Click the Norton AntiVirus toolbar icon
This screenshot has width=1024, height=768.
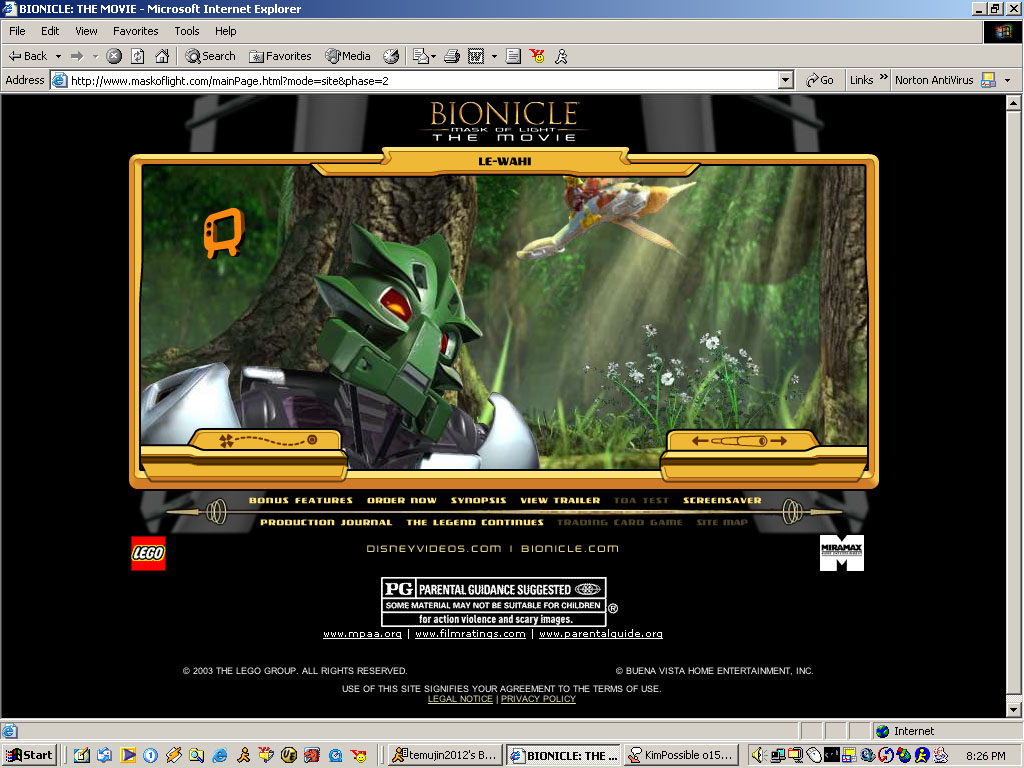989,80
